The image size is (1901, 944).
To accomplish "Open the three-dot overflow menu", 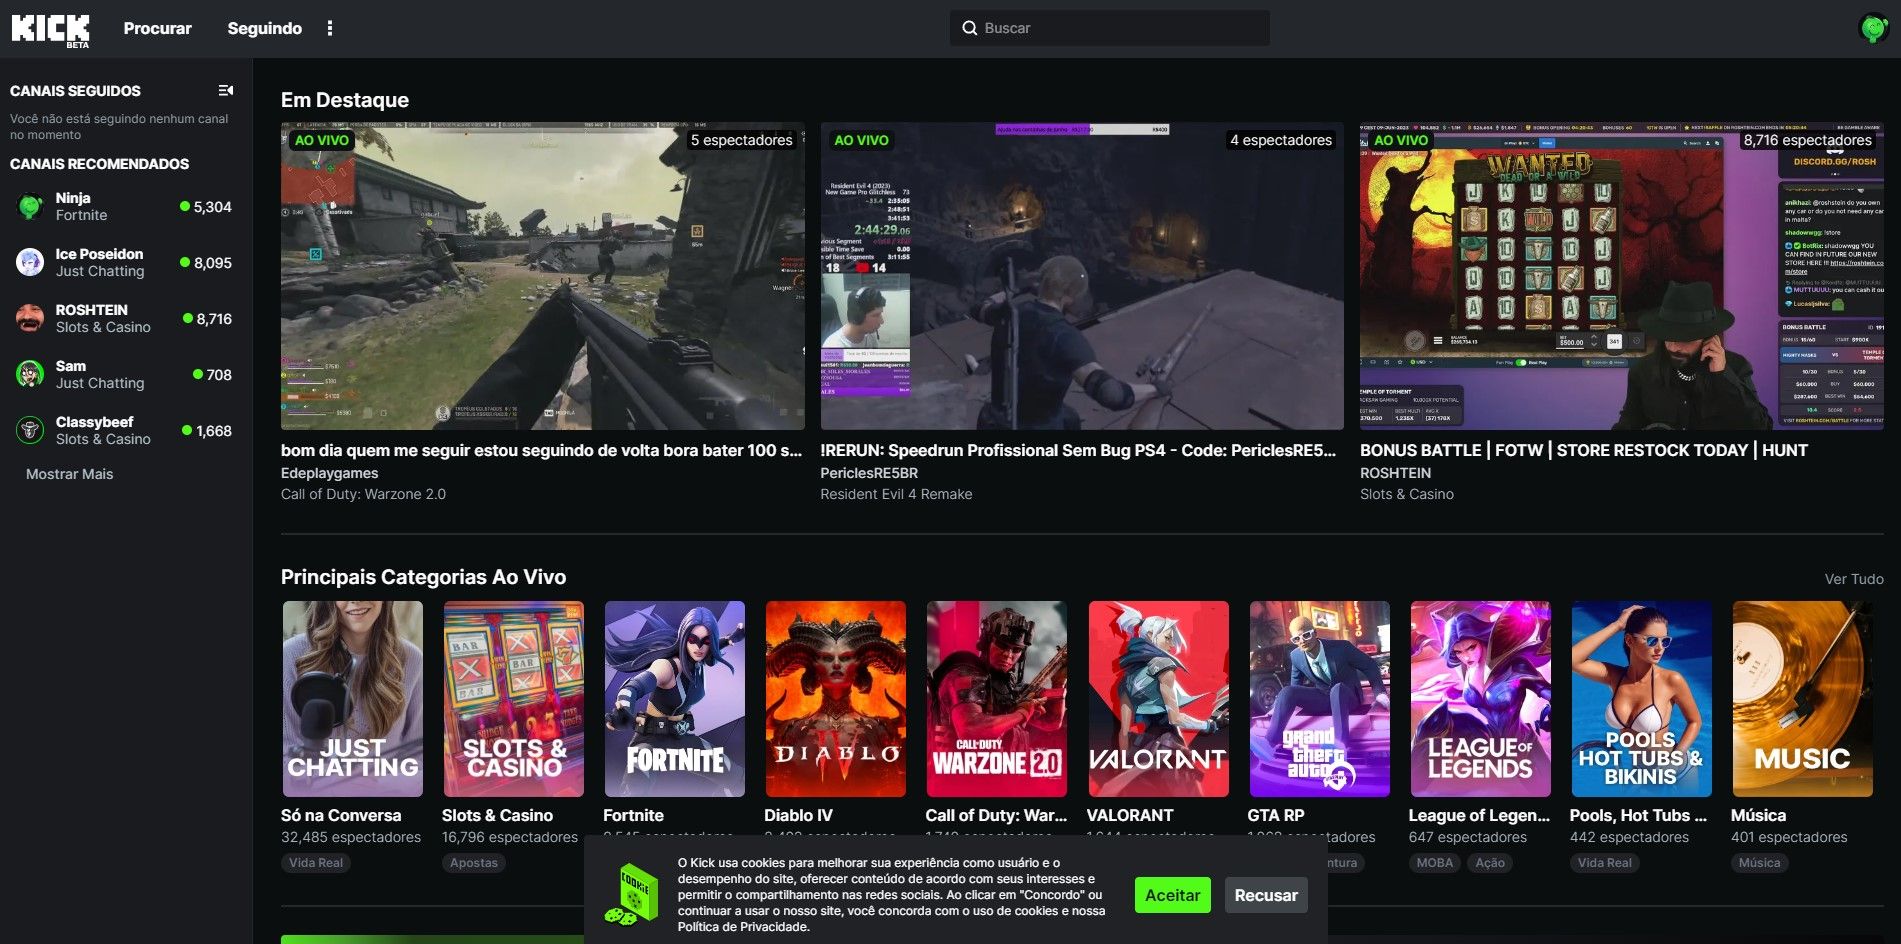I will [330, 27].
